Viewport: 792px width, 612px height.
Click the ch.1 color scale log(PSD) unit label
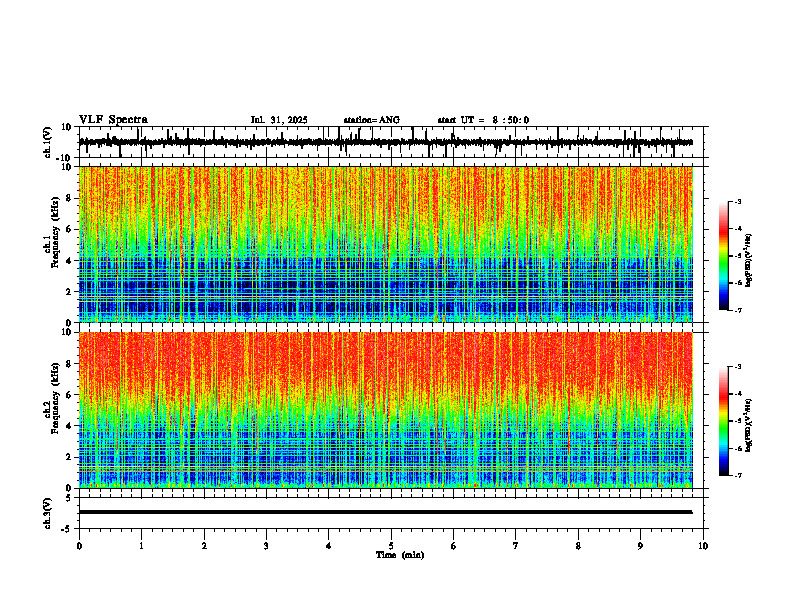pos(749,261)
